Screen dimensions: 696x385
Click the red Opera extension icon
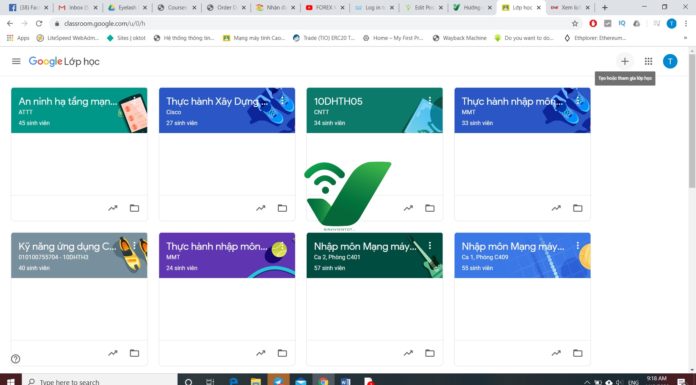click(593, 24)
